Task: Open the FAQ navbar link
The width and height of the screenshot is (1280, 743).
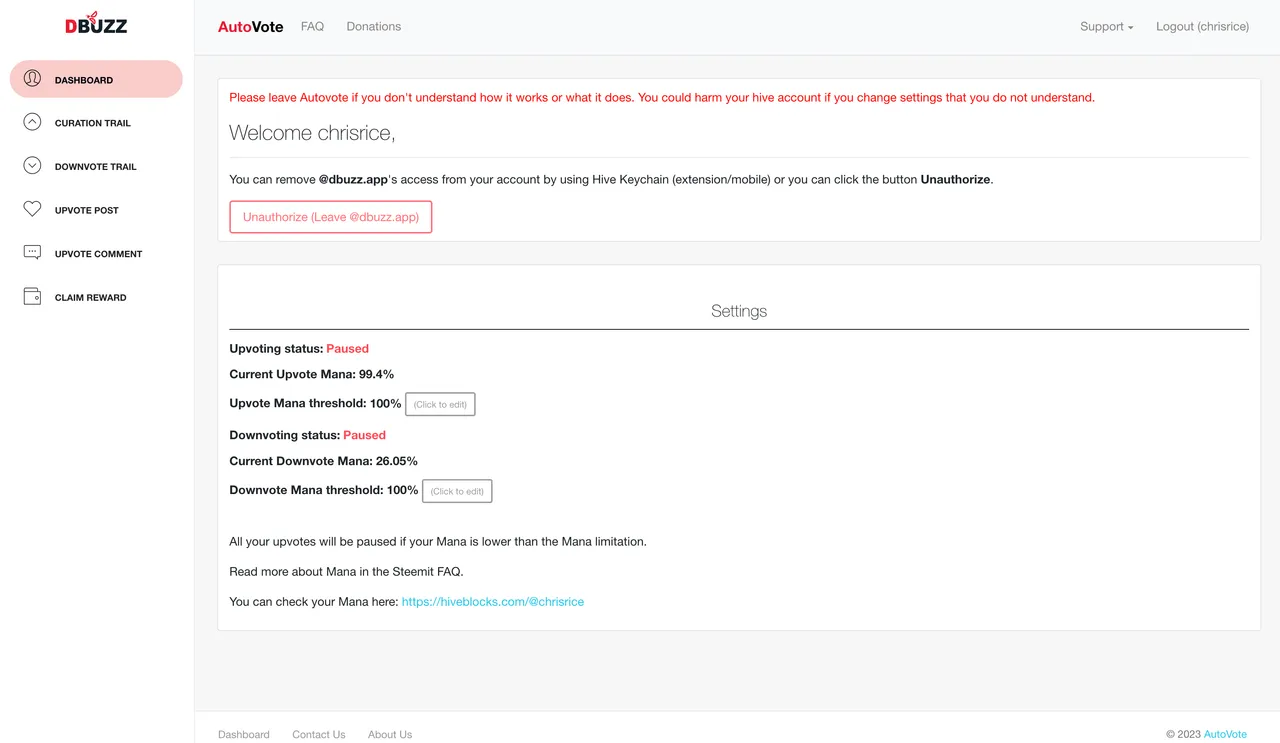Action: [312, 27]
